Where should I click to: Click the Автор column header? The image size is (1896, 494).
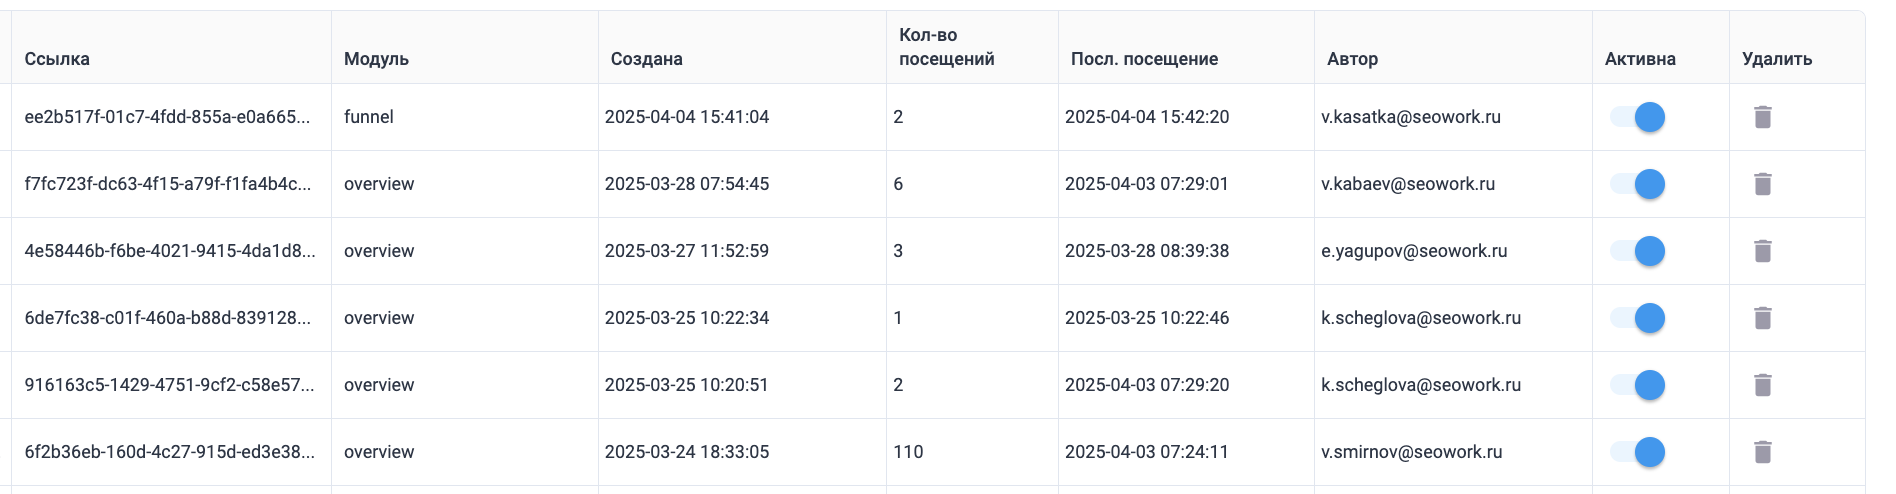tap(1352, 59)
